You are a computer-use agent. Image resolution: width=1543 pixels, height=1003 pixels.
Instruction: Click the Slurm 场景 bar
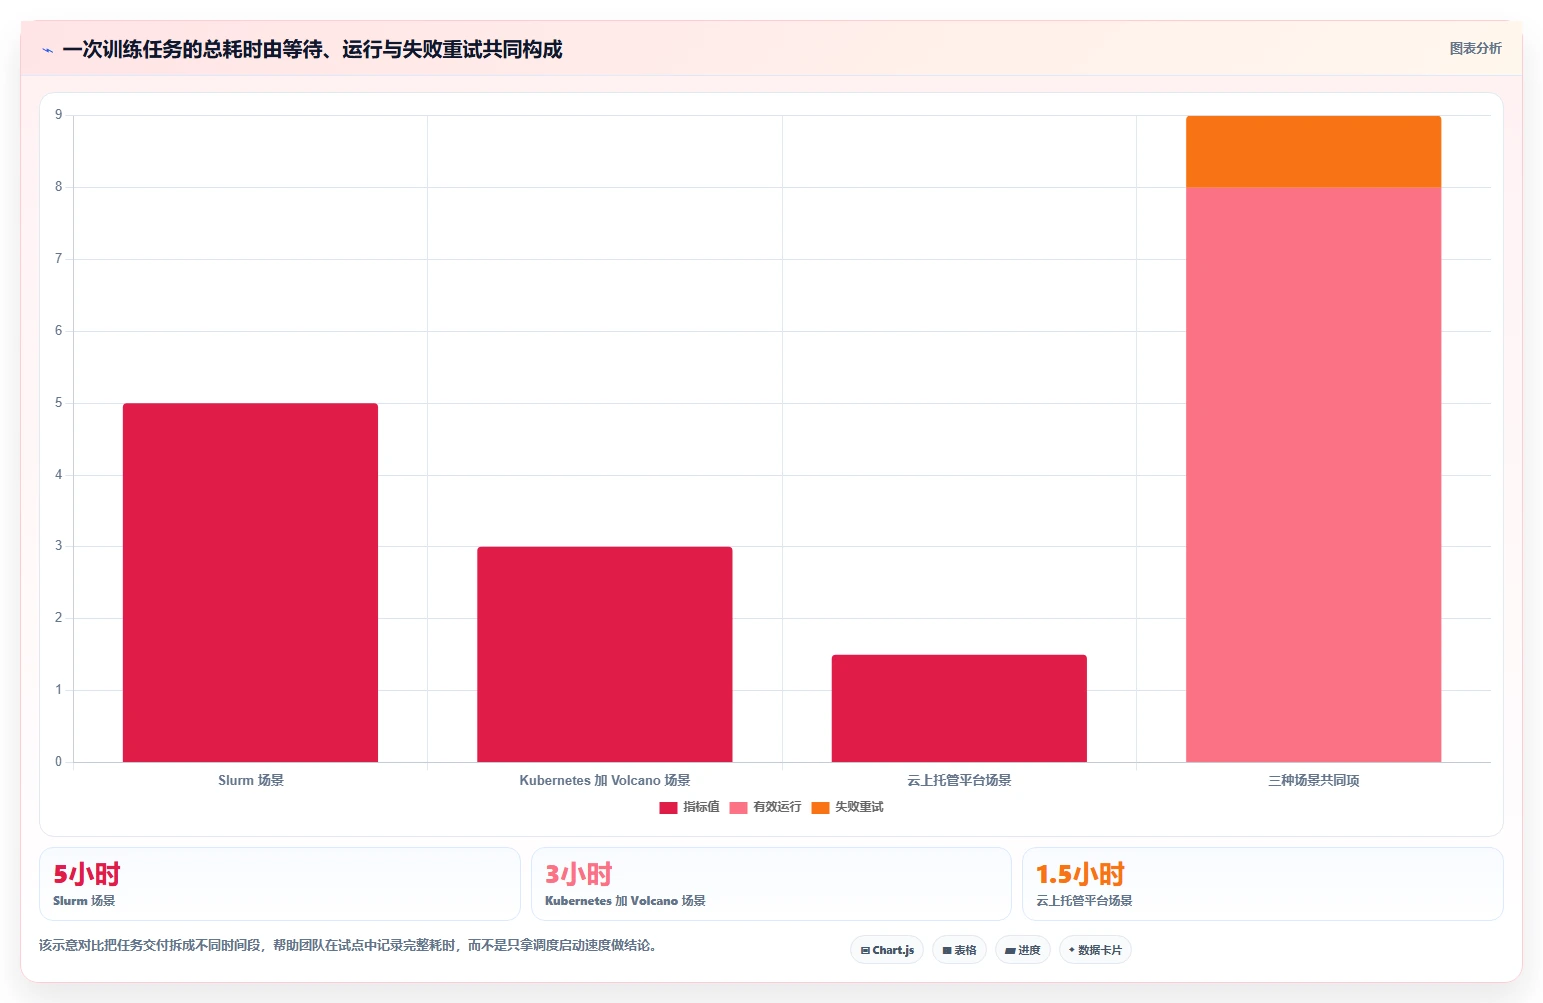(x=250, y=582)
